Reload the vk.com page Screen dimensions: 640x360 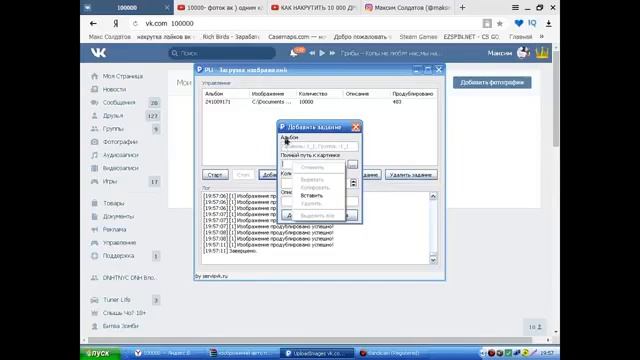135,24
